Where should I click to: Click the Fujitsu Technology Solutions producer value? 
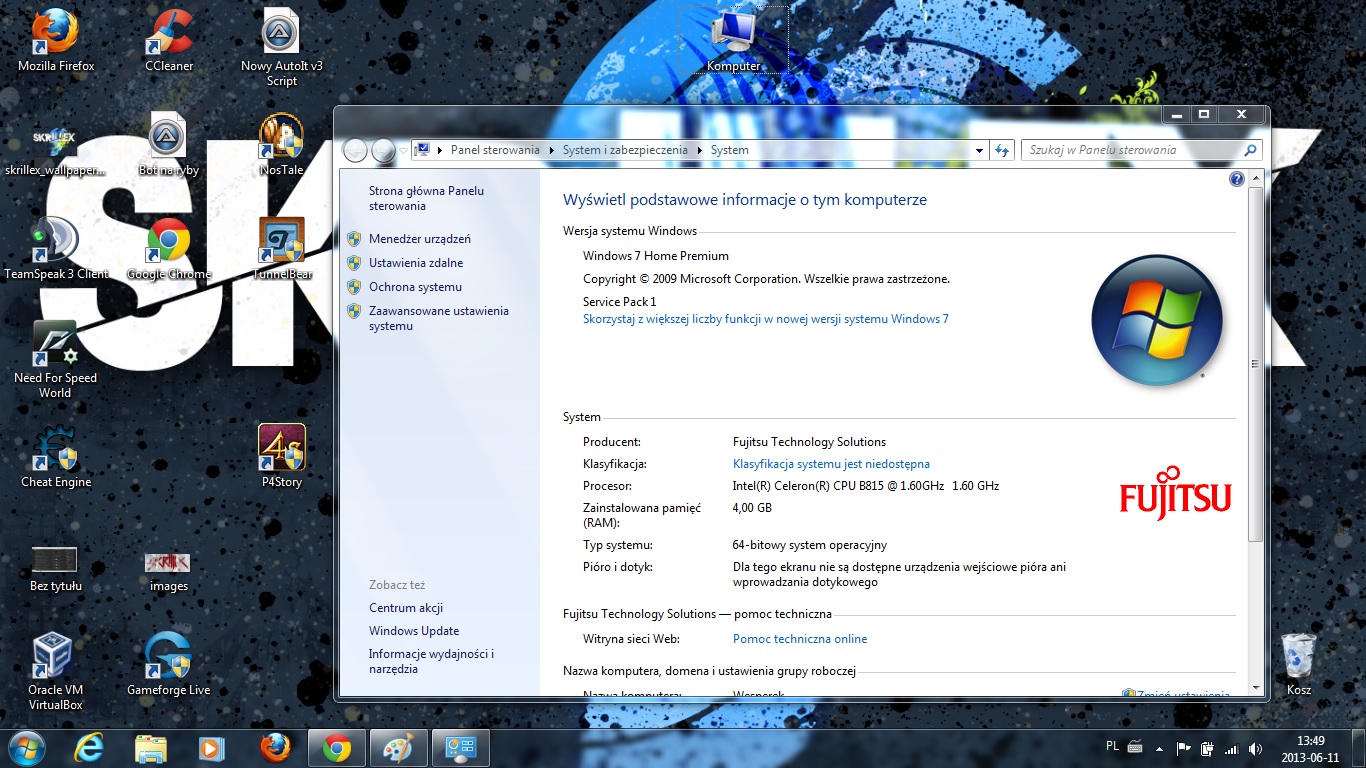click(x=809, y=442)
